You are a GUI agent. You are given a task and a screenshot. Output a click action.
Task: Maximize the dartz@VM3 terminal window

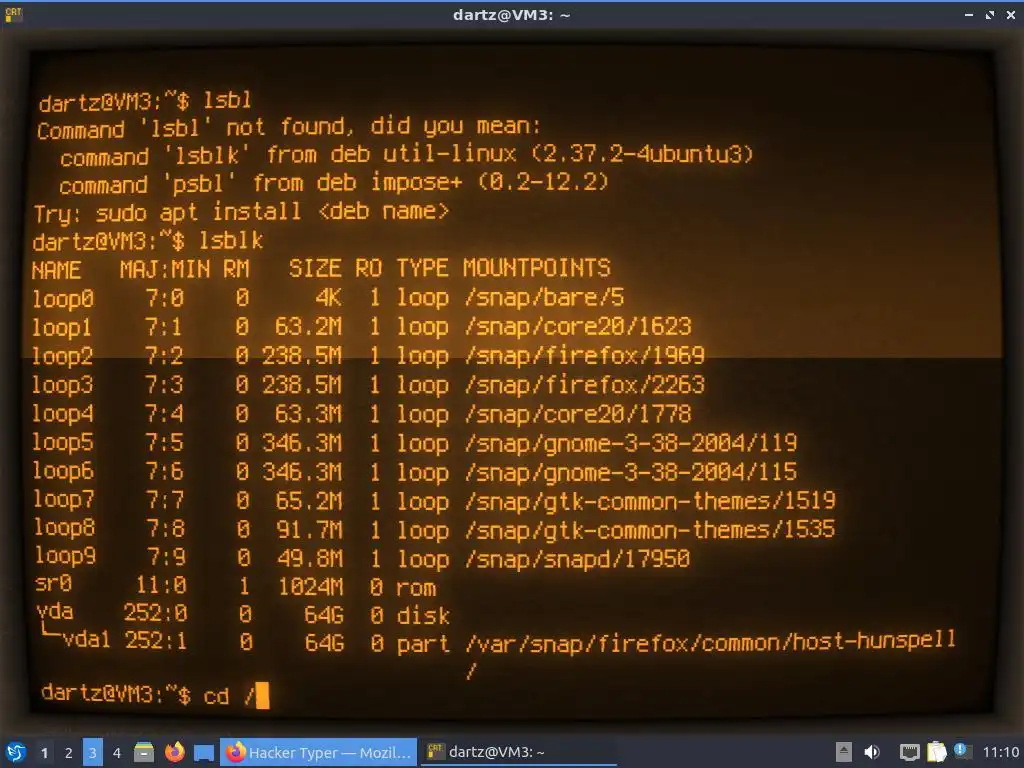pyautogui.click(x=990, y=14)
